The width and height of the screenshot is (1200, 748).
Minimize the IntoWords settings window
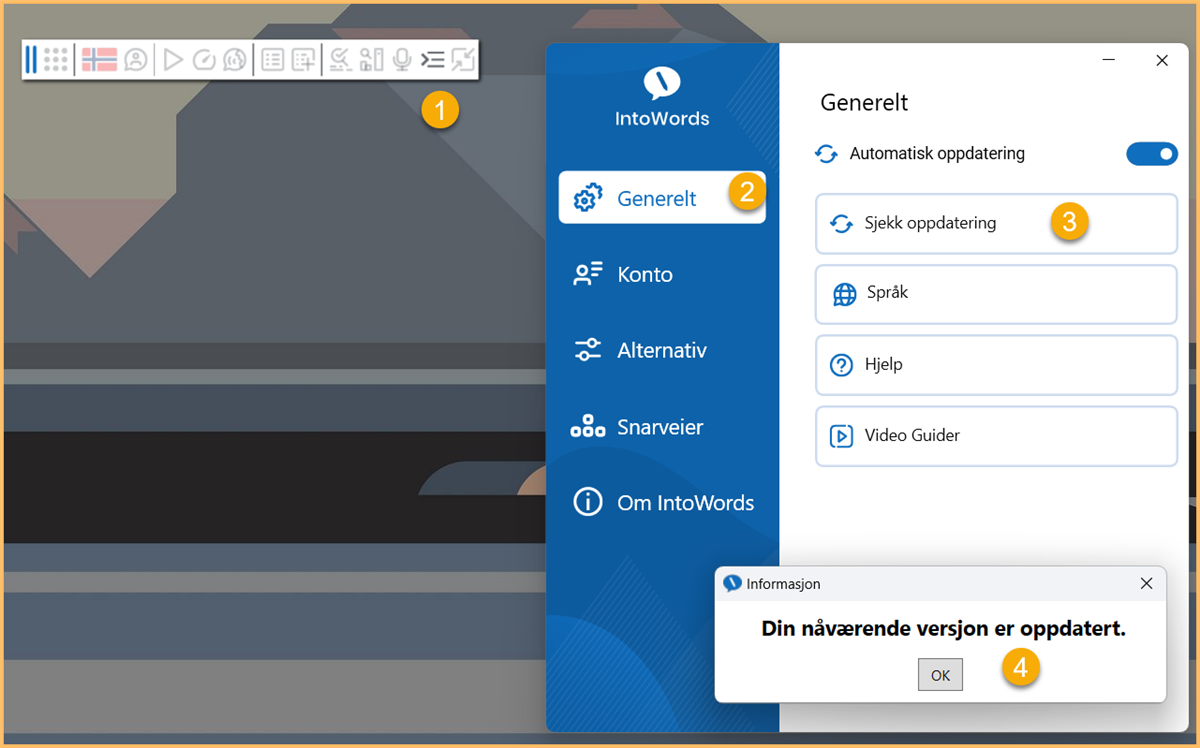coord(1109,60)
